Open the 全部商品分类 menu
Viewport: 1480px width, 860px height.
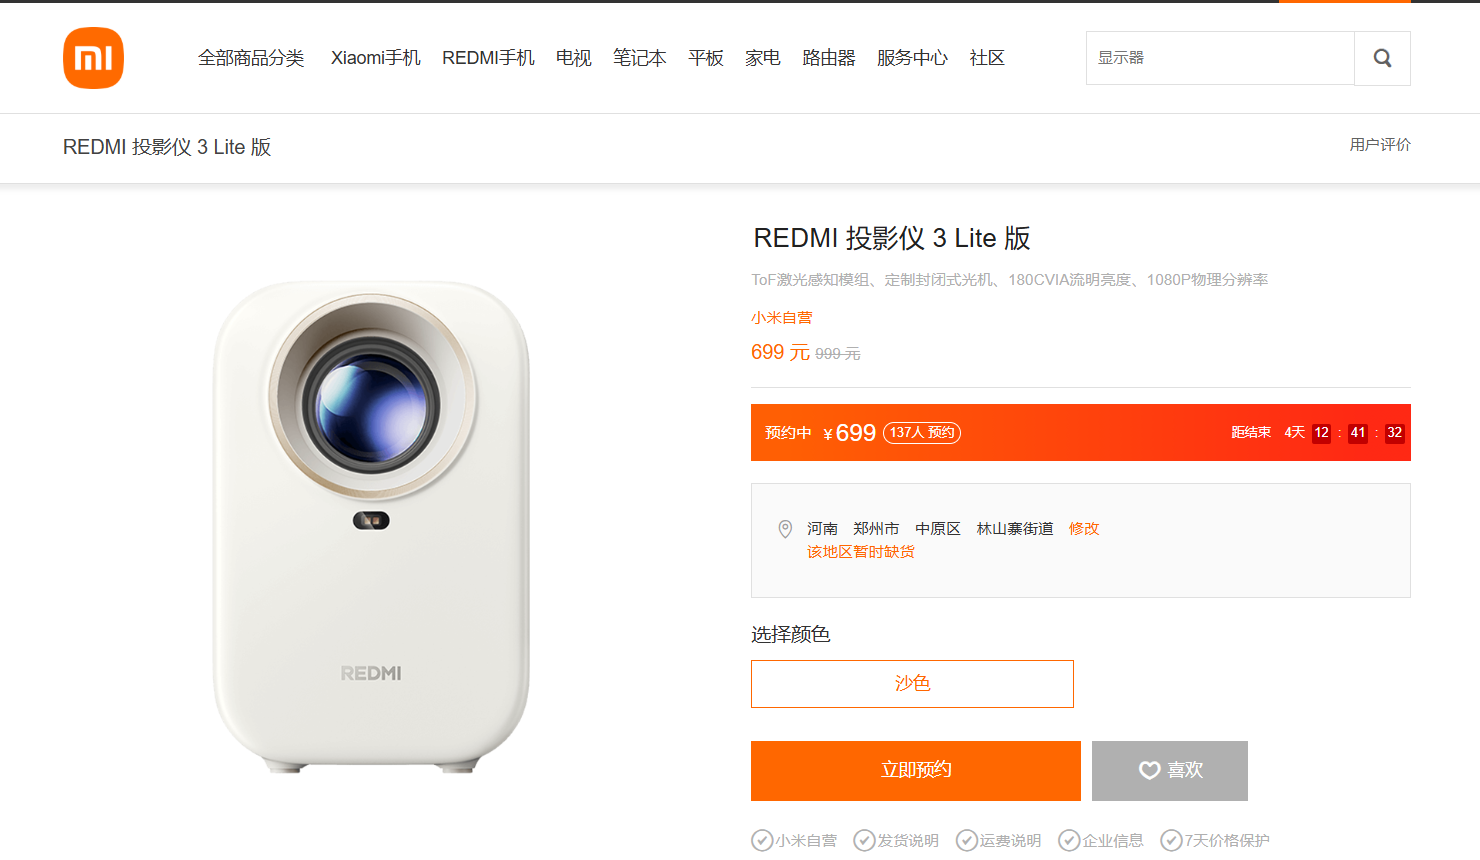[x=251, y=58]
